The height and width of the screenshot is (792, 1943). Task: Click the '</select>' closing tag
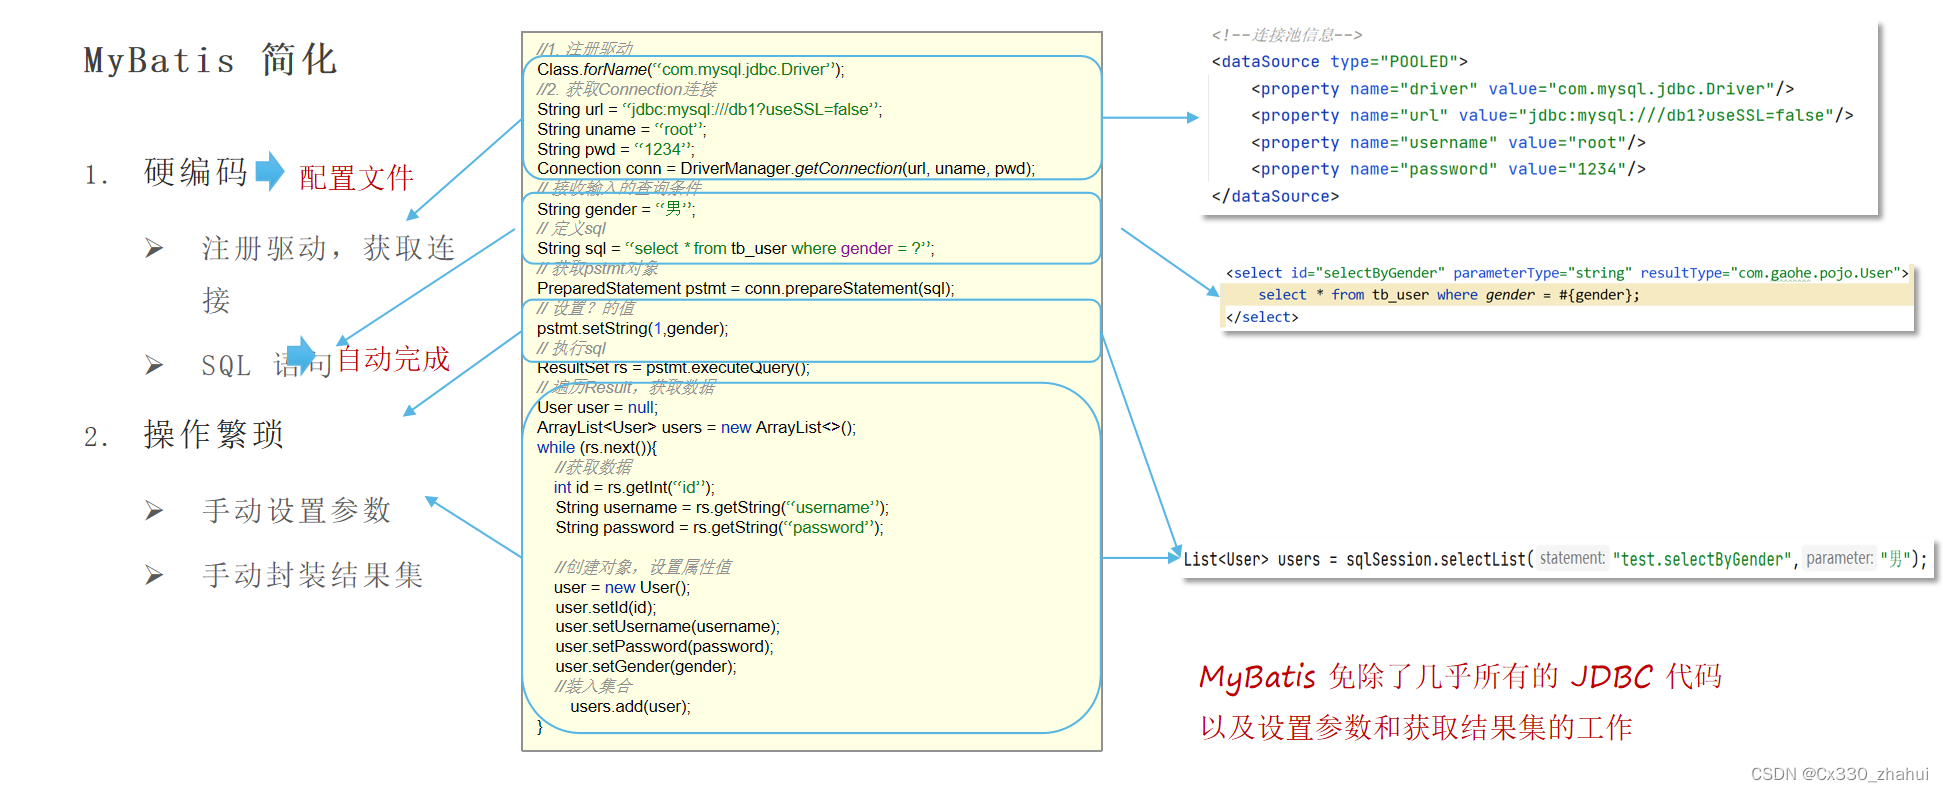(x=1262, y=317)
